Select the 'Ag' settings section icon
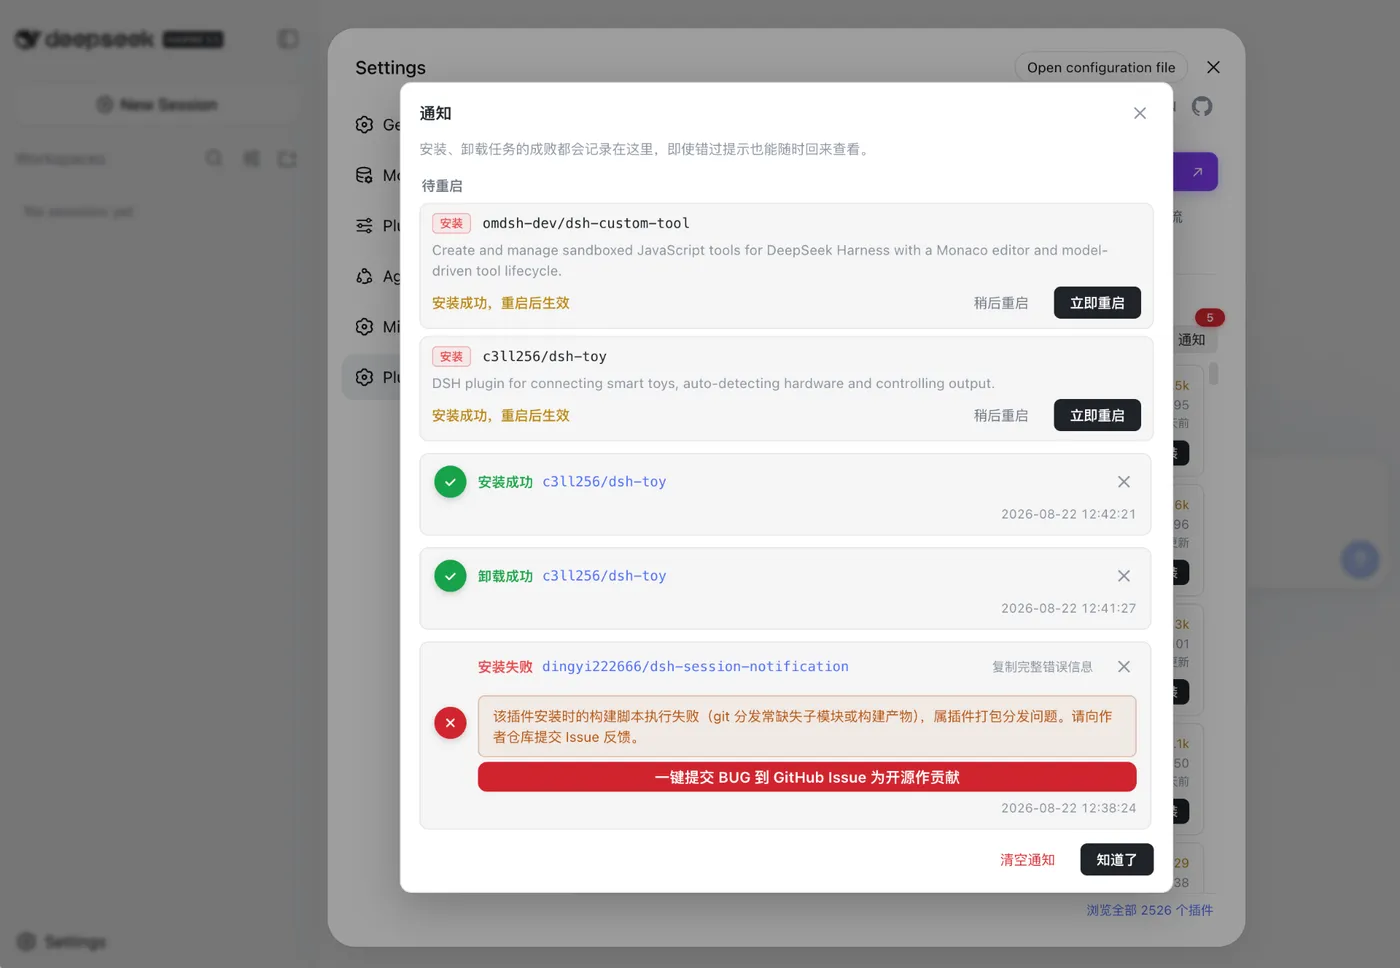1400x968 pixels. (364, 276)
